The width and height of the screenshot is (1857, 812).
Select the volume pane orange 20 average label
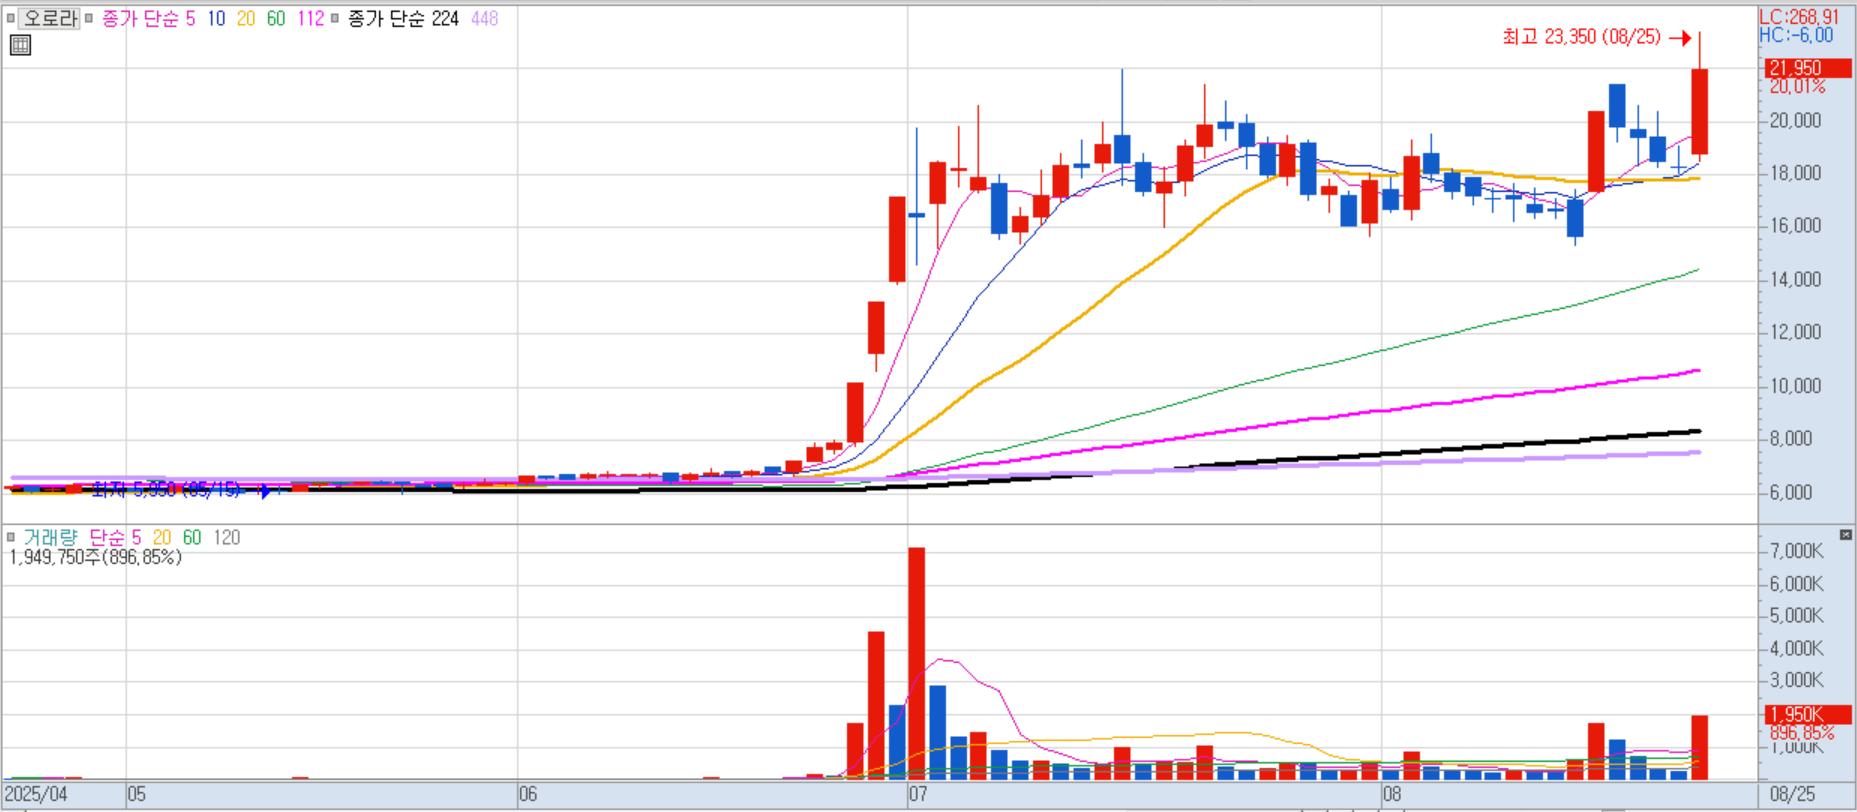pos(162,537)
